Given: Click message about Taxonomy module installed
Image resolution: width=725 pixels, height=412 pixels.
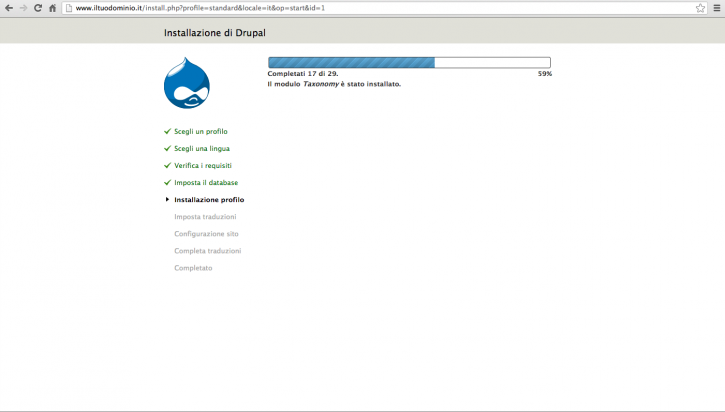Looking at the screenshot, I should coord(334,84).
